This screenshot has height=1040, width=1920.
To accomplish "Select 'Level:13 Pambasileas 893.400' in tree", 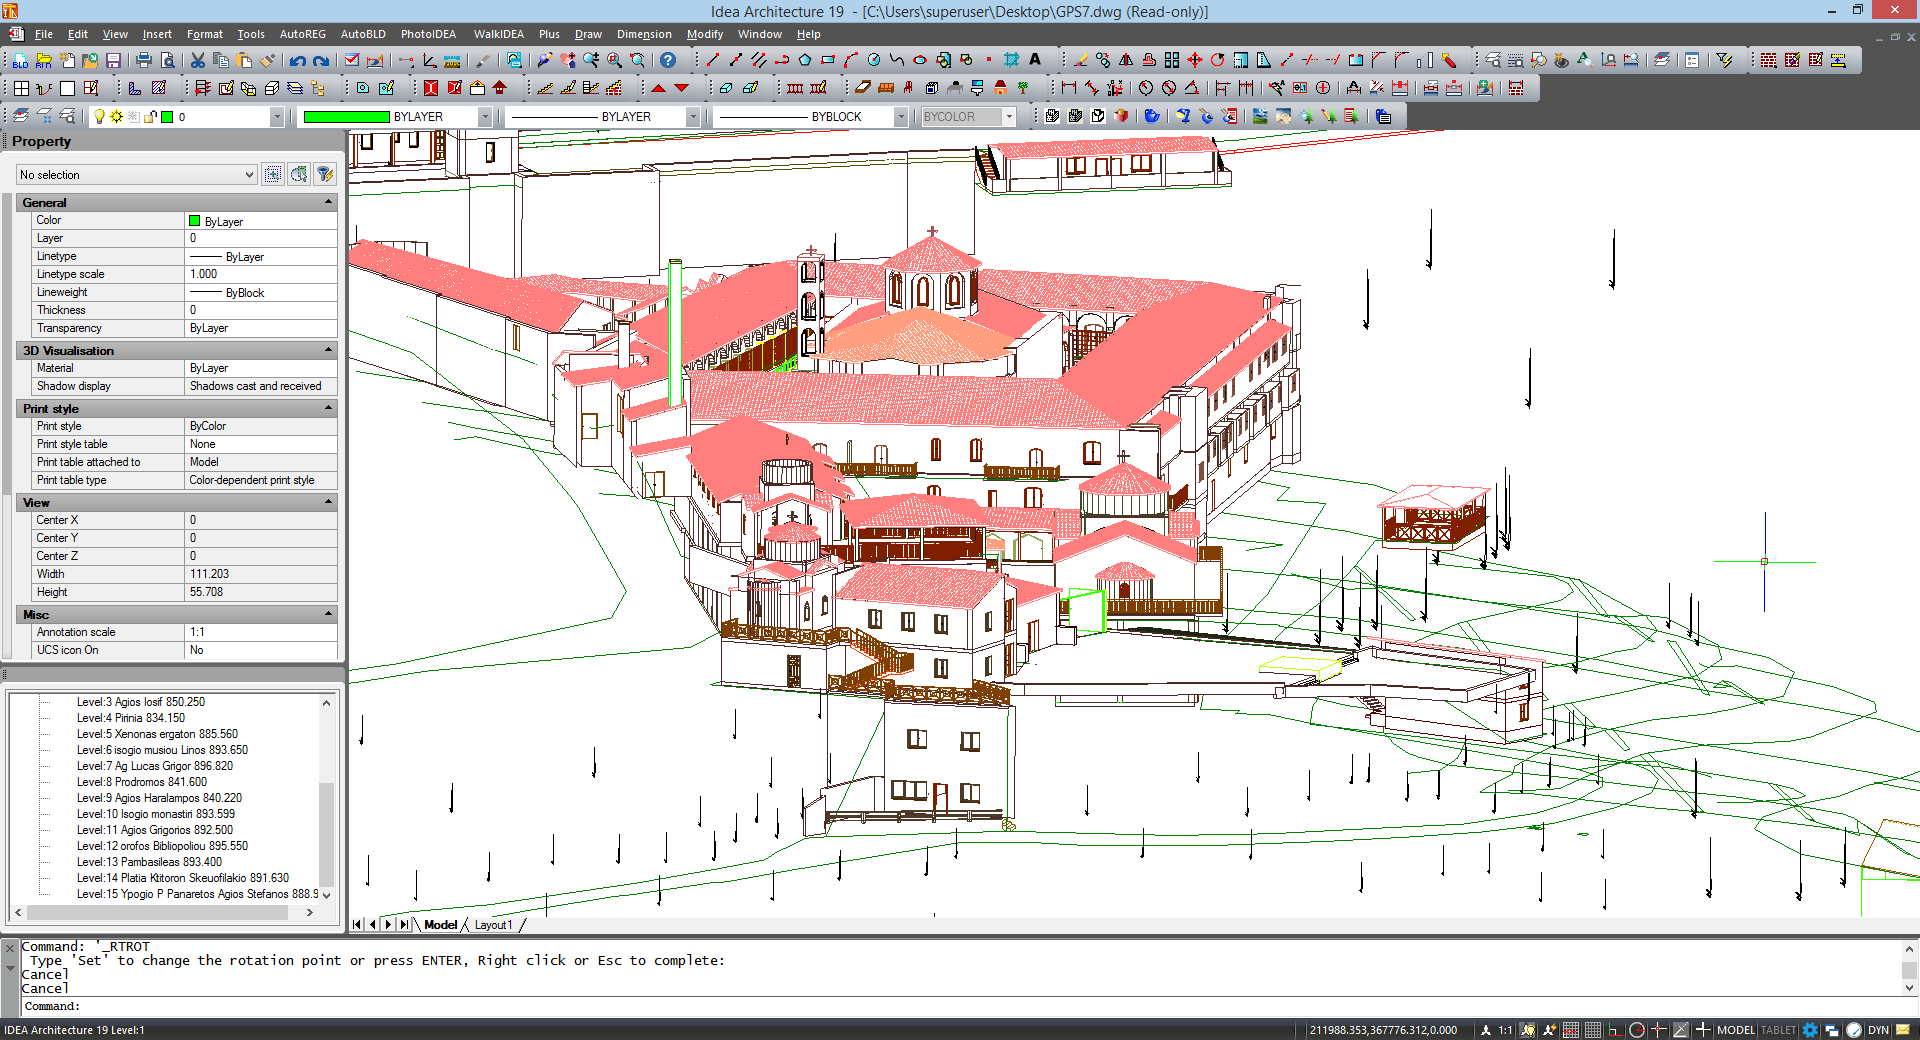I will 149,862.
